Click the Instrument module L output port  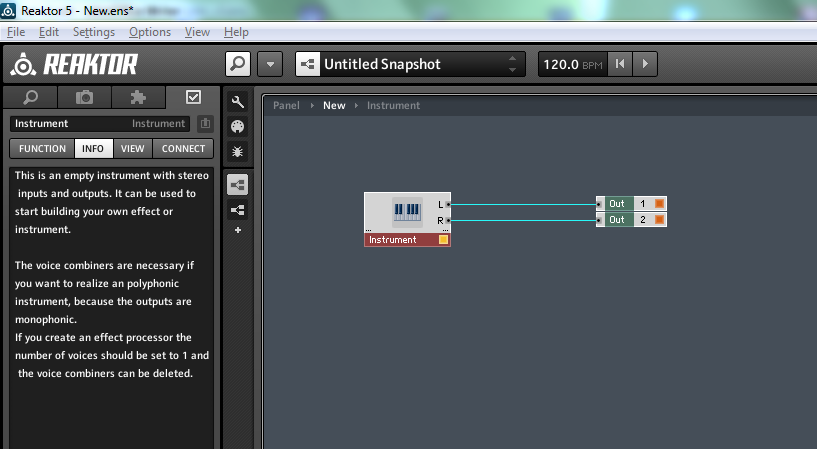448,205
